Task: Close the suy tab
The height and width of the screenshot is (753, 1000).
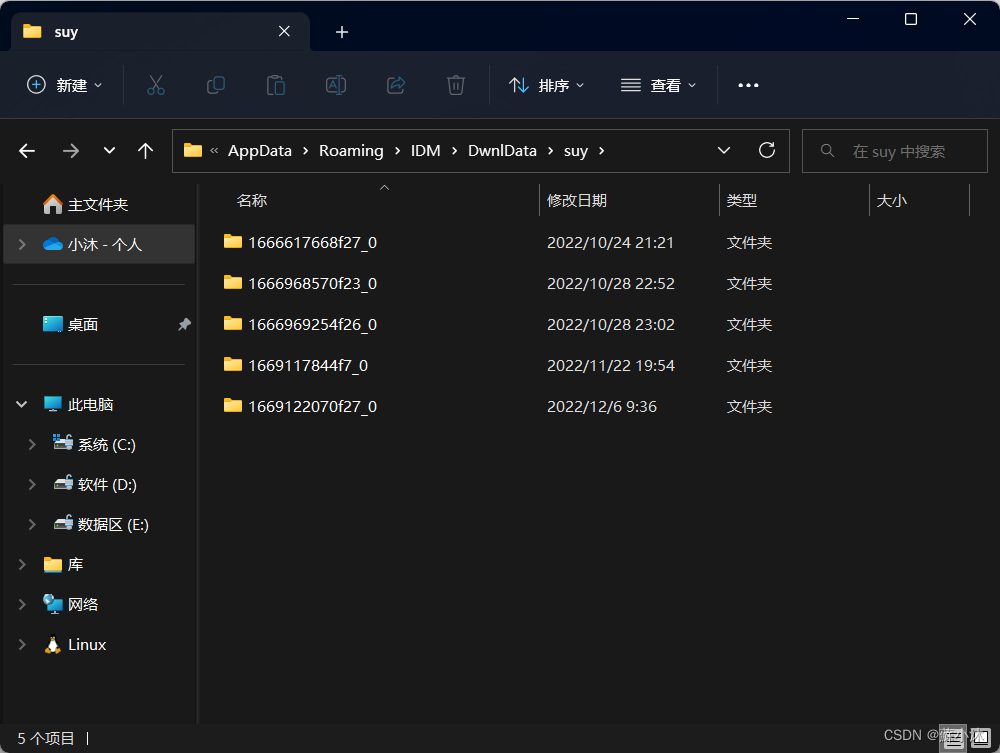Action: [x=284, y=31]
